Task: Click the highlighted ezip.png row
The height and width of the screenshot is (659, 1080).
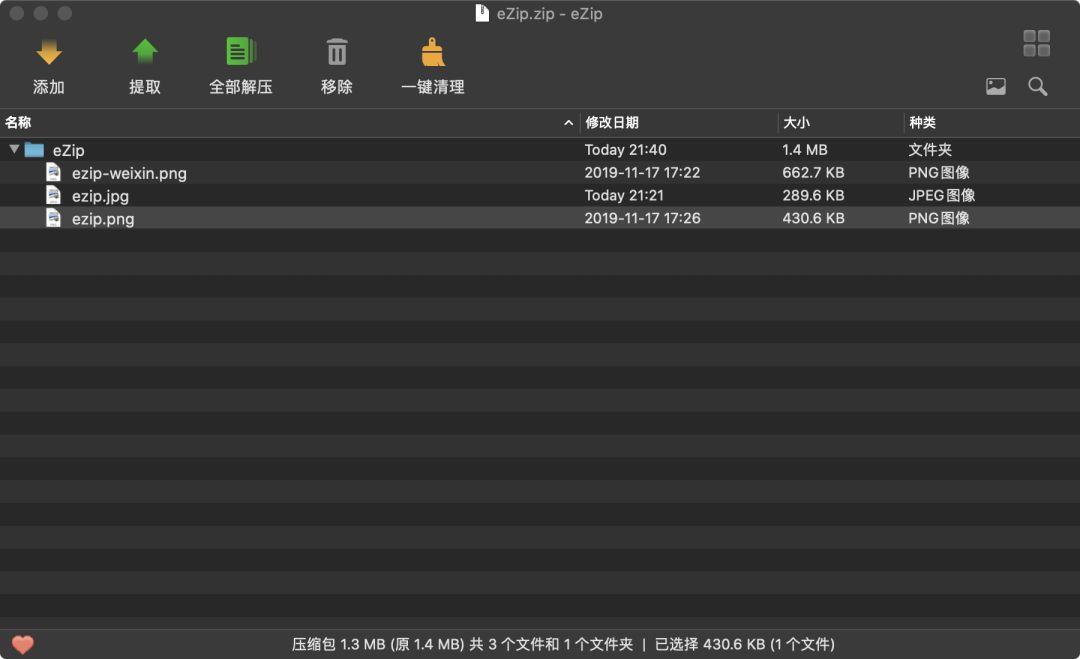Action: pyautogui.click(x=103, y=218)
